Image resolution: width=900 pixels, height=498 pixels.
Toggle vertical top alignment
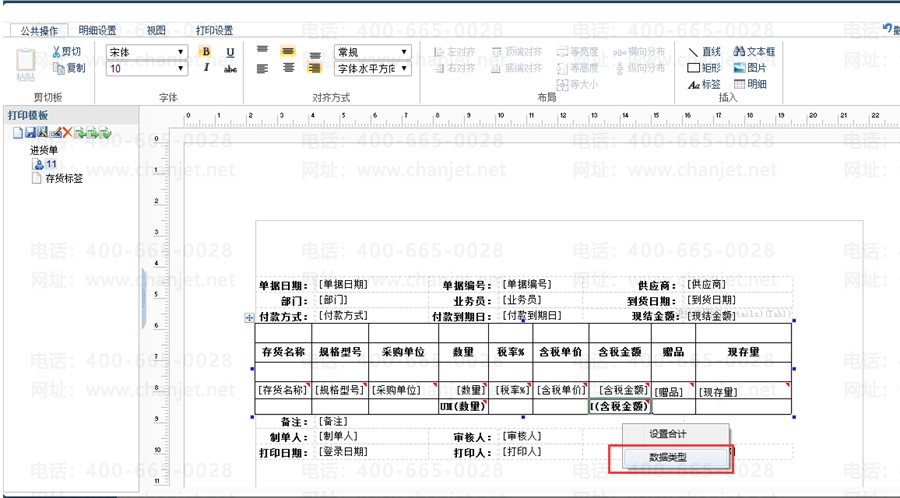click(262, 50)
